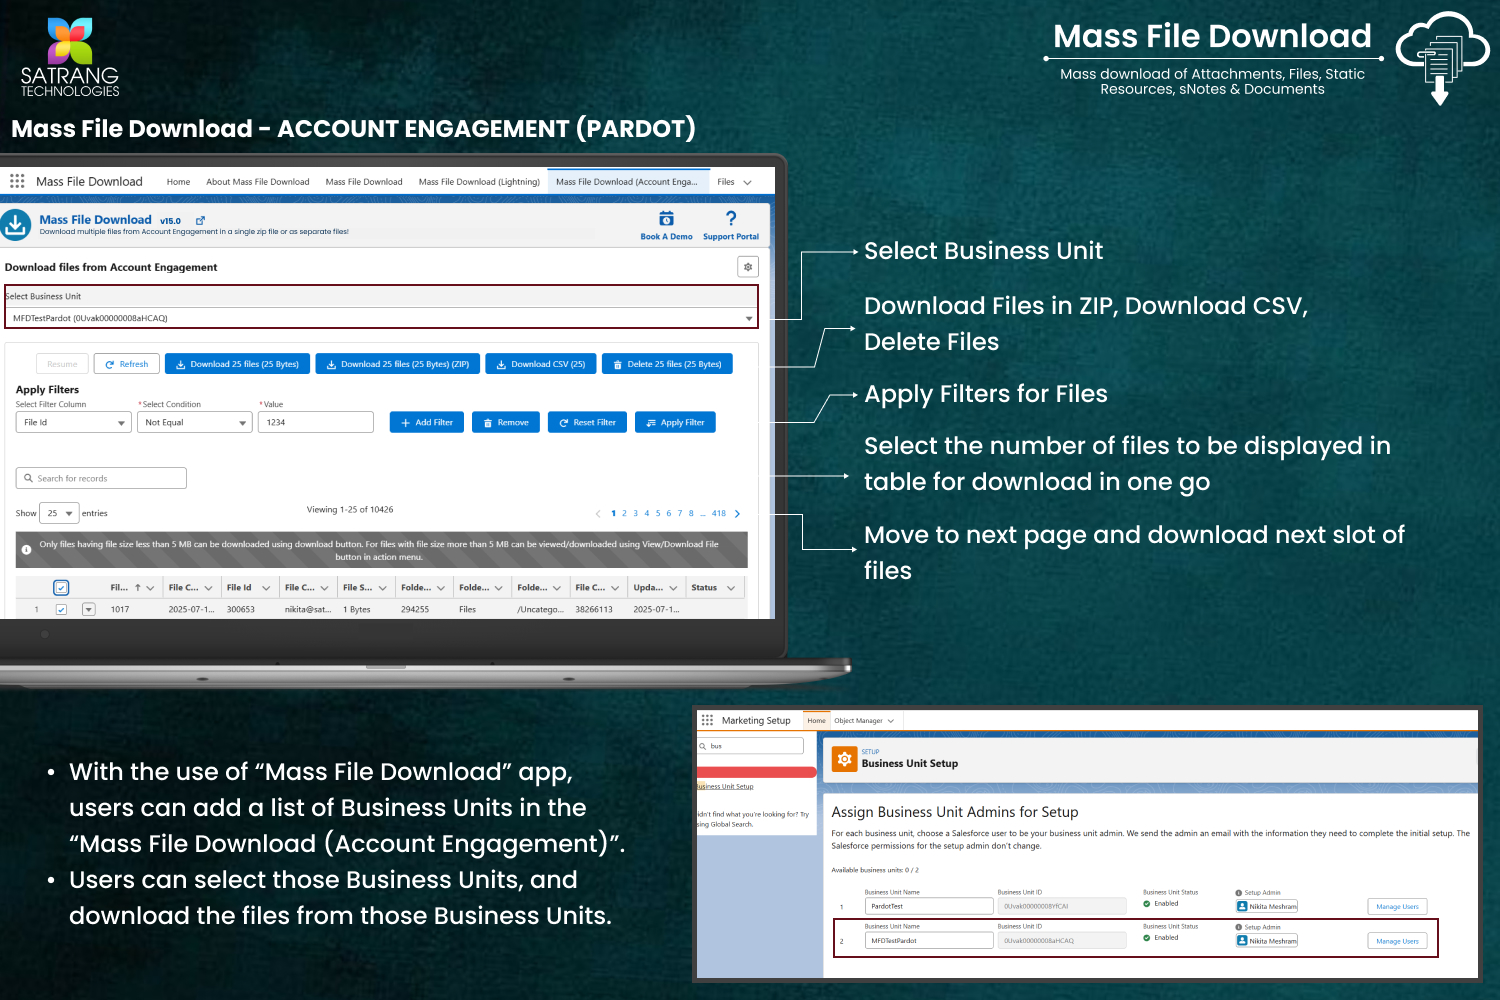Click the Add Filter button
The height and width of the screenshot is (1000, 1500).
coord(427,423)
